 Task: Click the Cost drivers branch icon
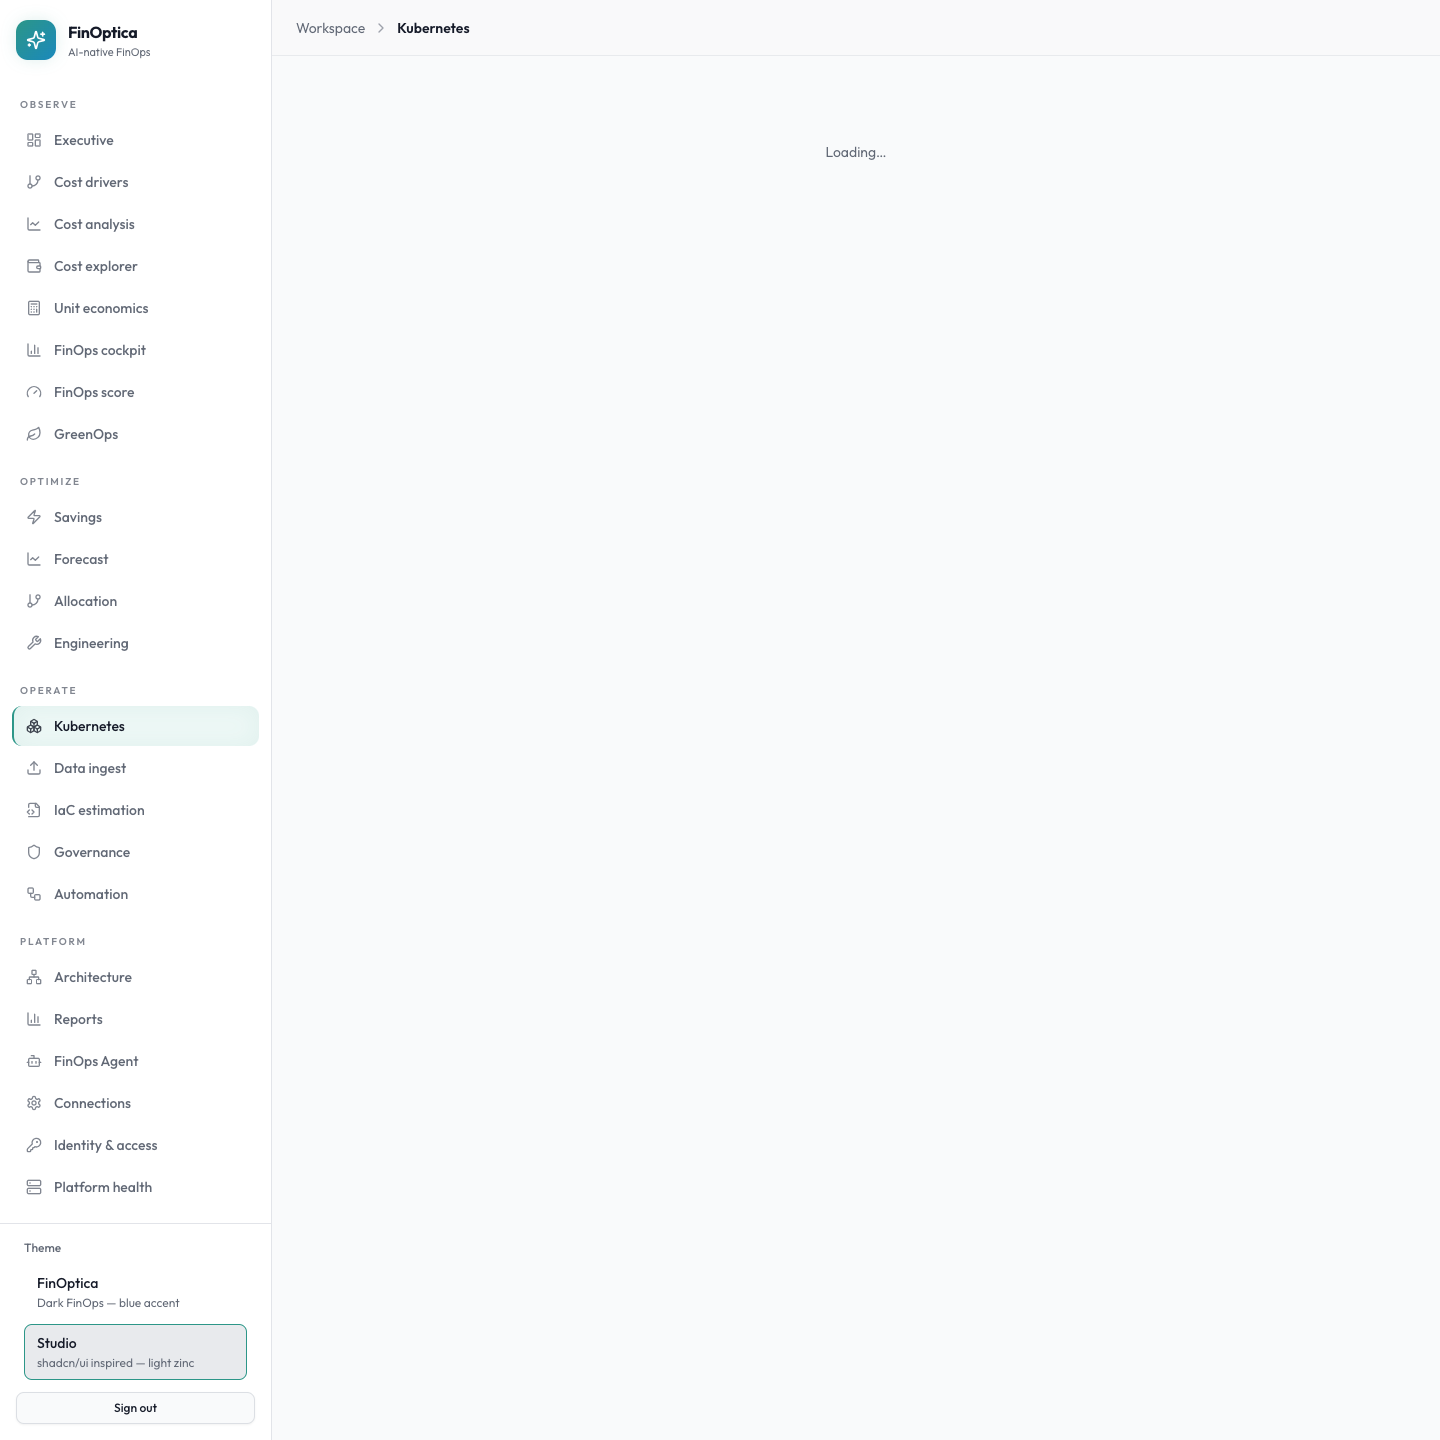tap(34, 182)
